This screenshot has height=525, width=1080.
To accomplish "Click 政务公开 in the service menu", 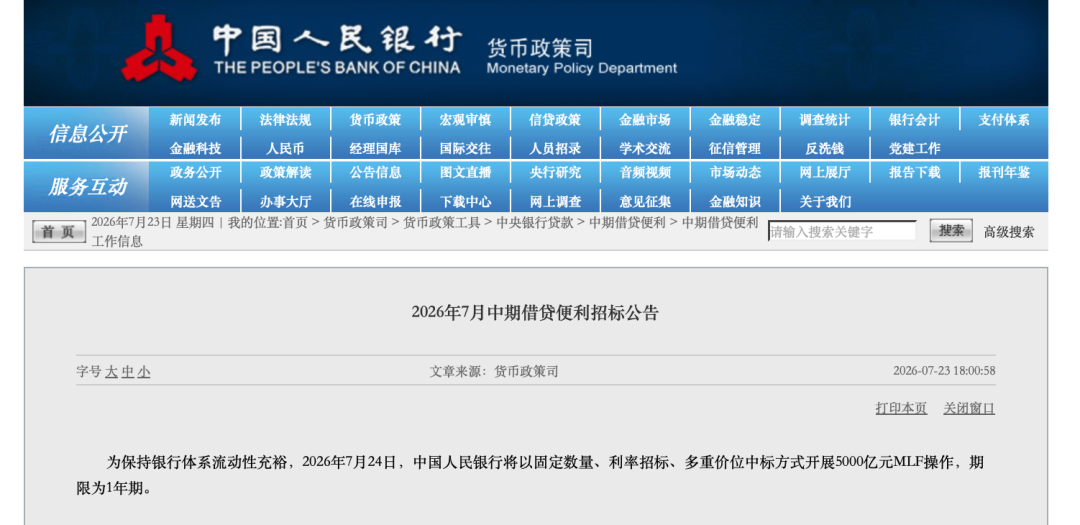I will [196, 172].
